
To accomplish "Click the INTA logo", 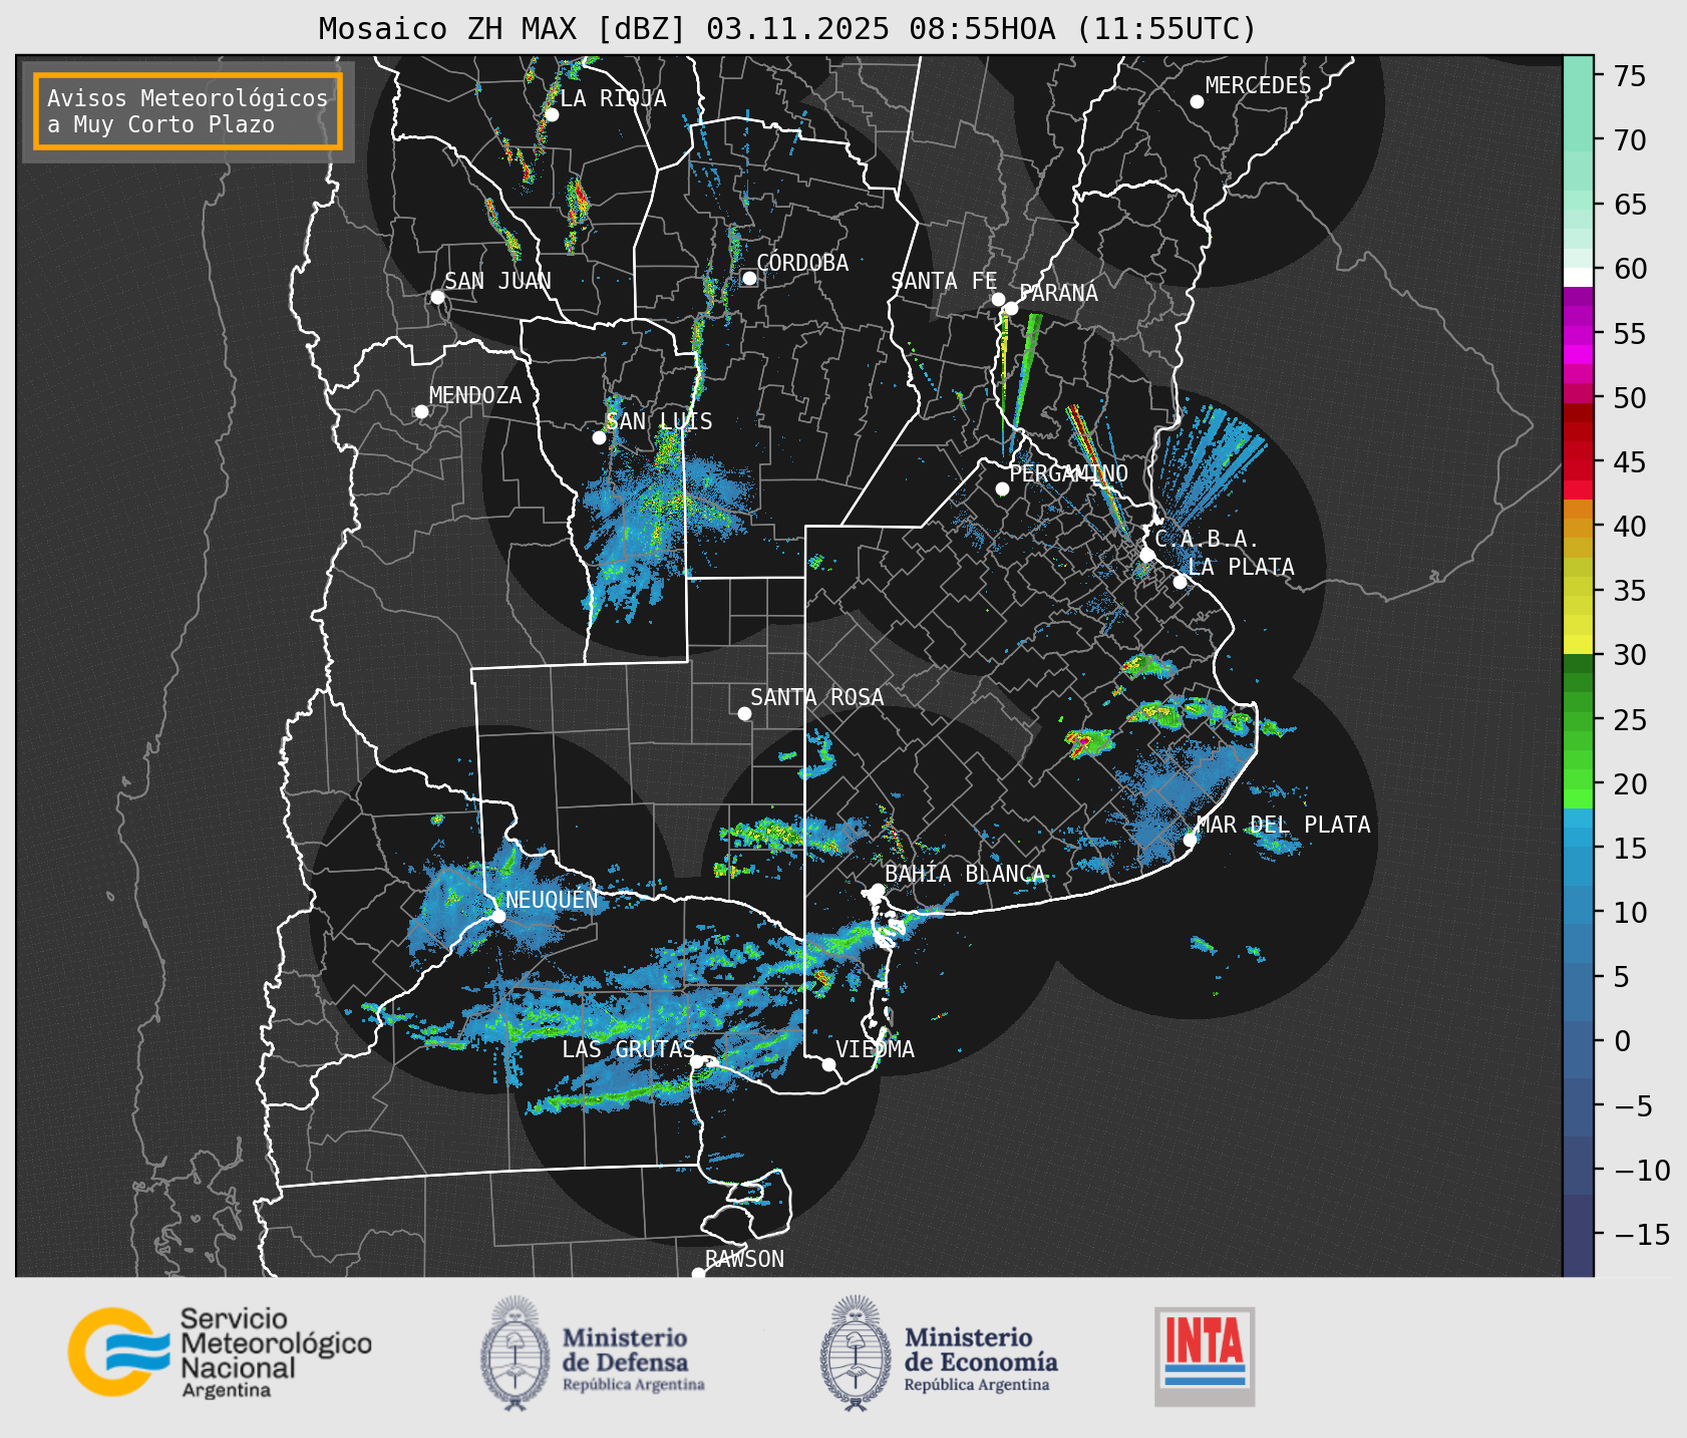I will coord(1204,1356).
